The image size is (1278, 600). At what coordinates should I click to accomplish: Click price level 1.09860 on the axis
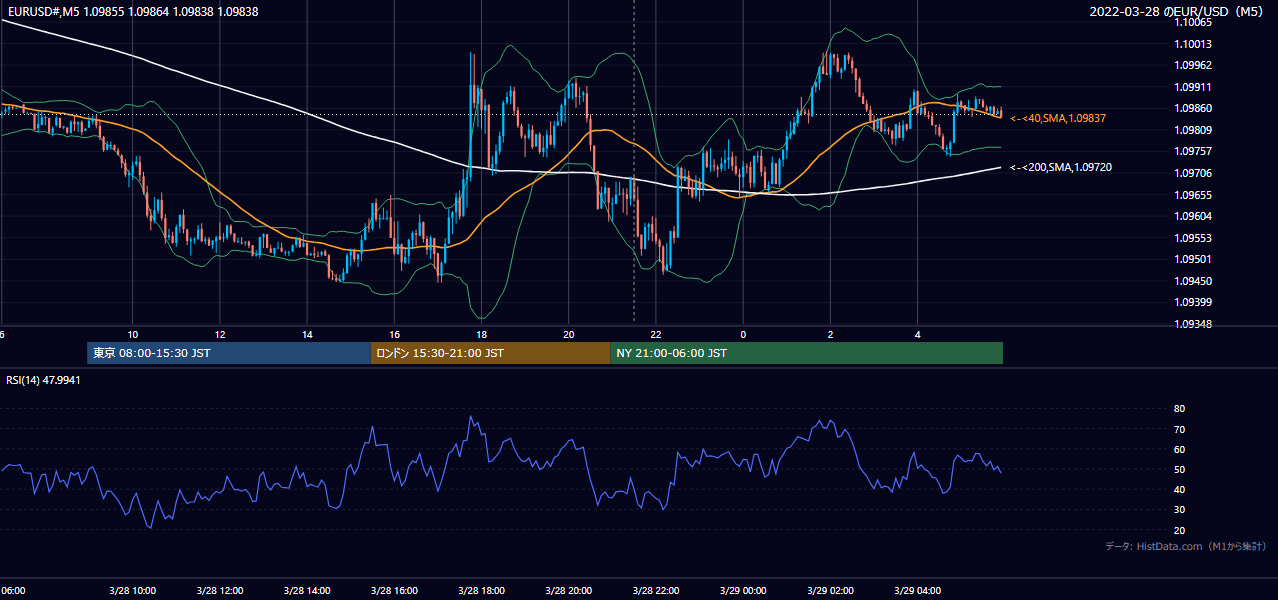(x=1192, y=108)
